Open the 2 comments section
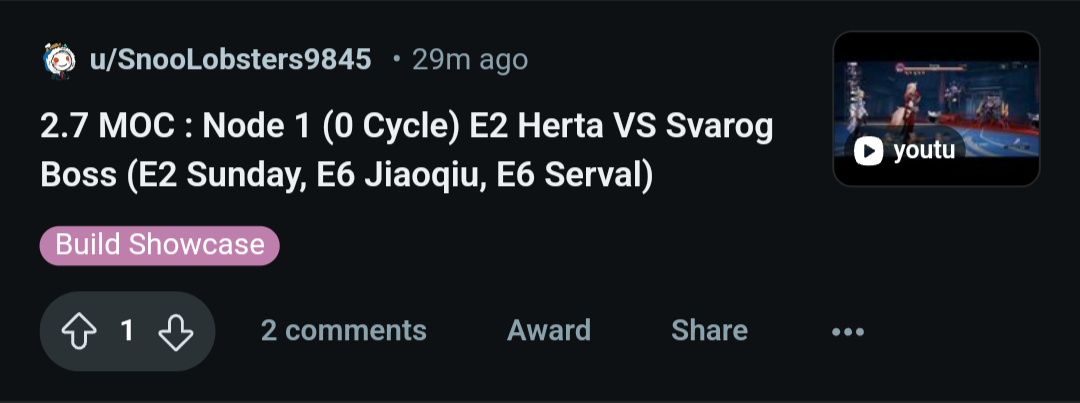1080x403 pixels. (x=344, y=331)
